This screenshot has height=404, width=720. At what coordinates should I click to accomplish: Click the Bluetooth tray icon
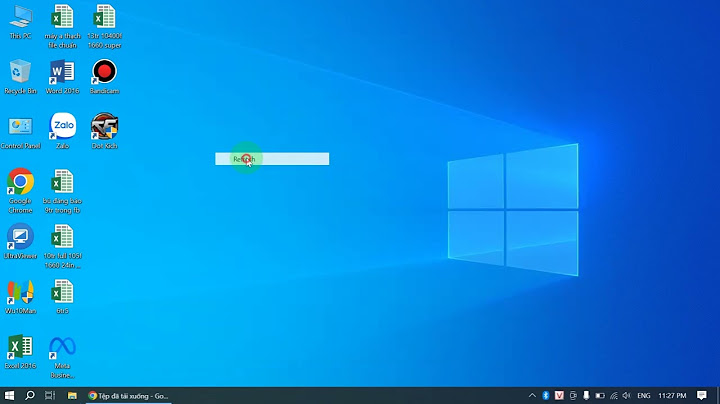pyautogui.click(x=546, y=395)
